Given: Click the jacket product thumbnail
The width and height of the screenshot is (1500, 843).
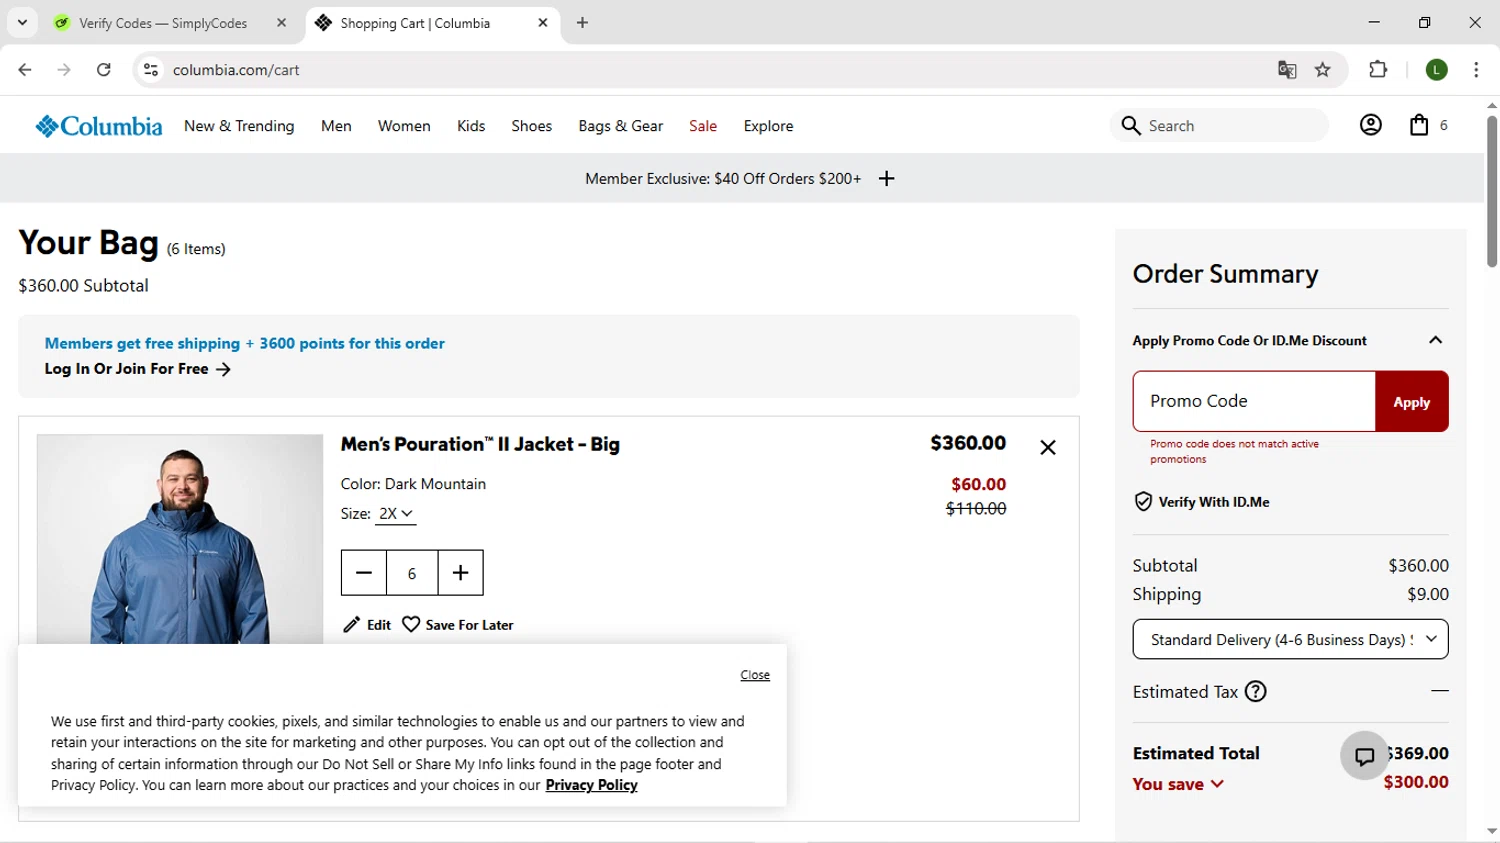Looking at the screenshot, I should [180, 539].
